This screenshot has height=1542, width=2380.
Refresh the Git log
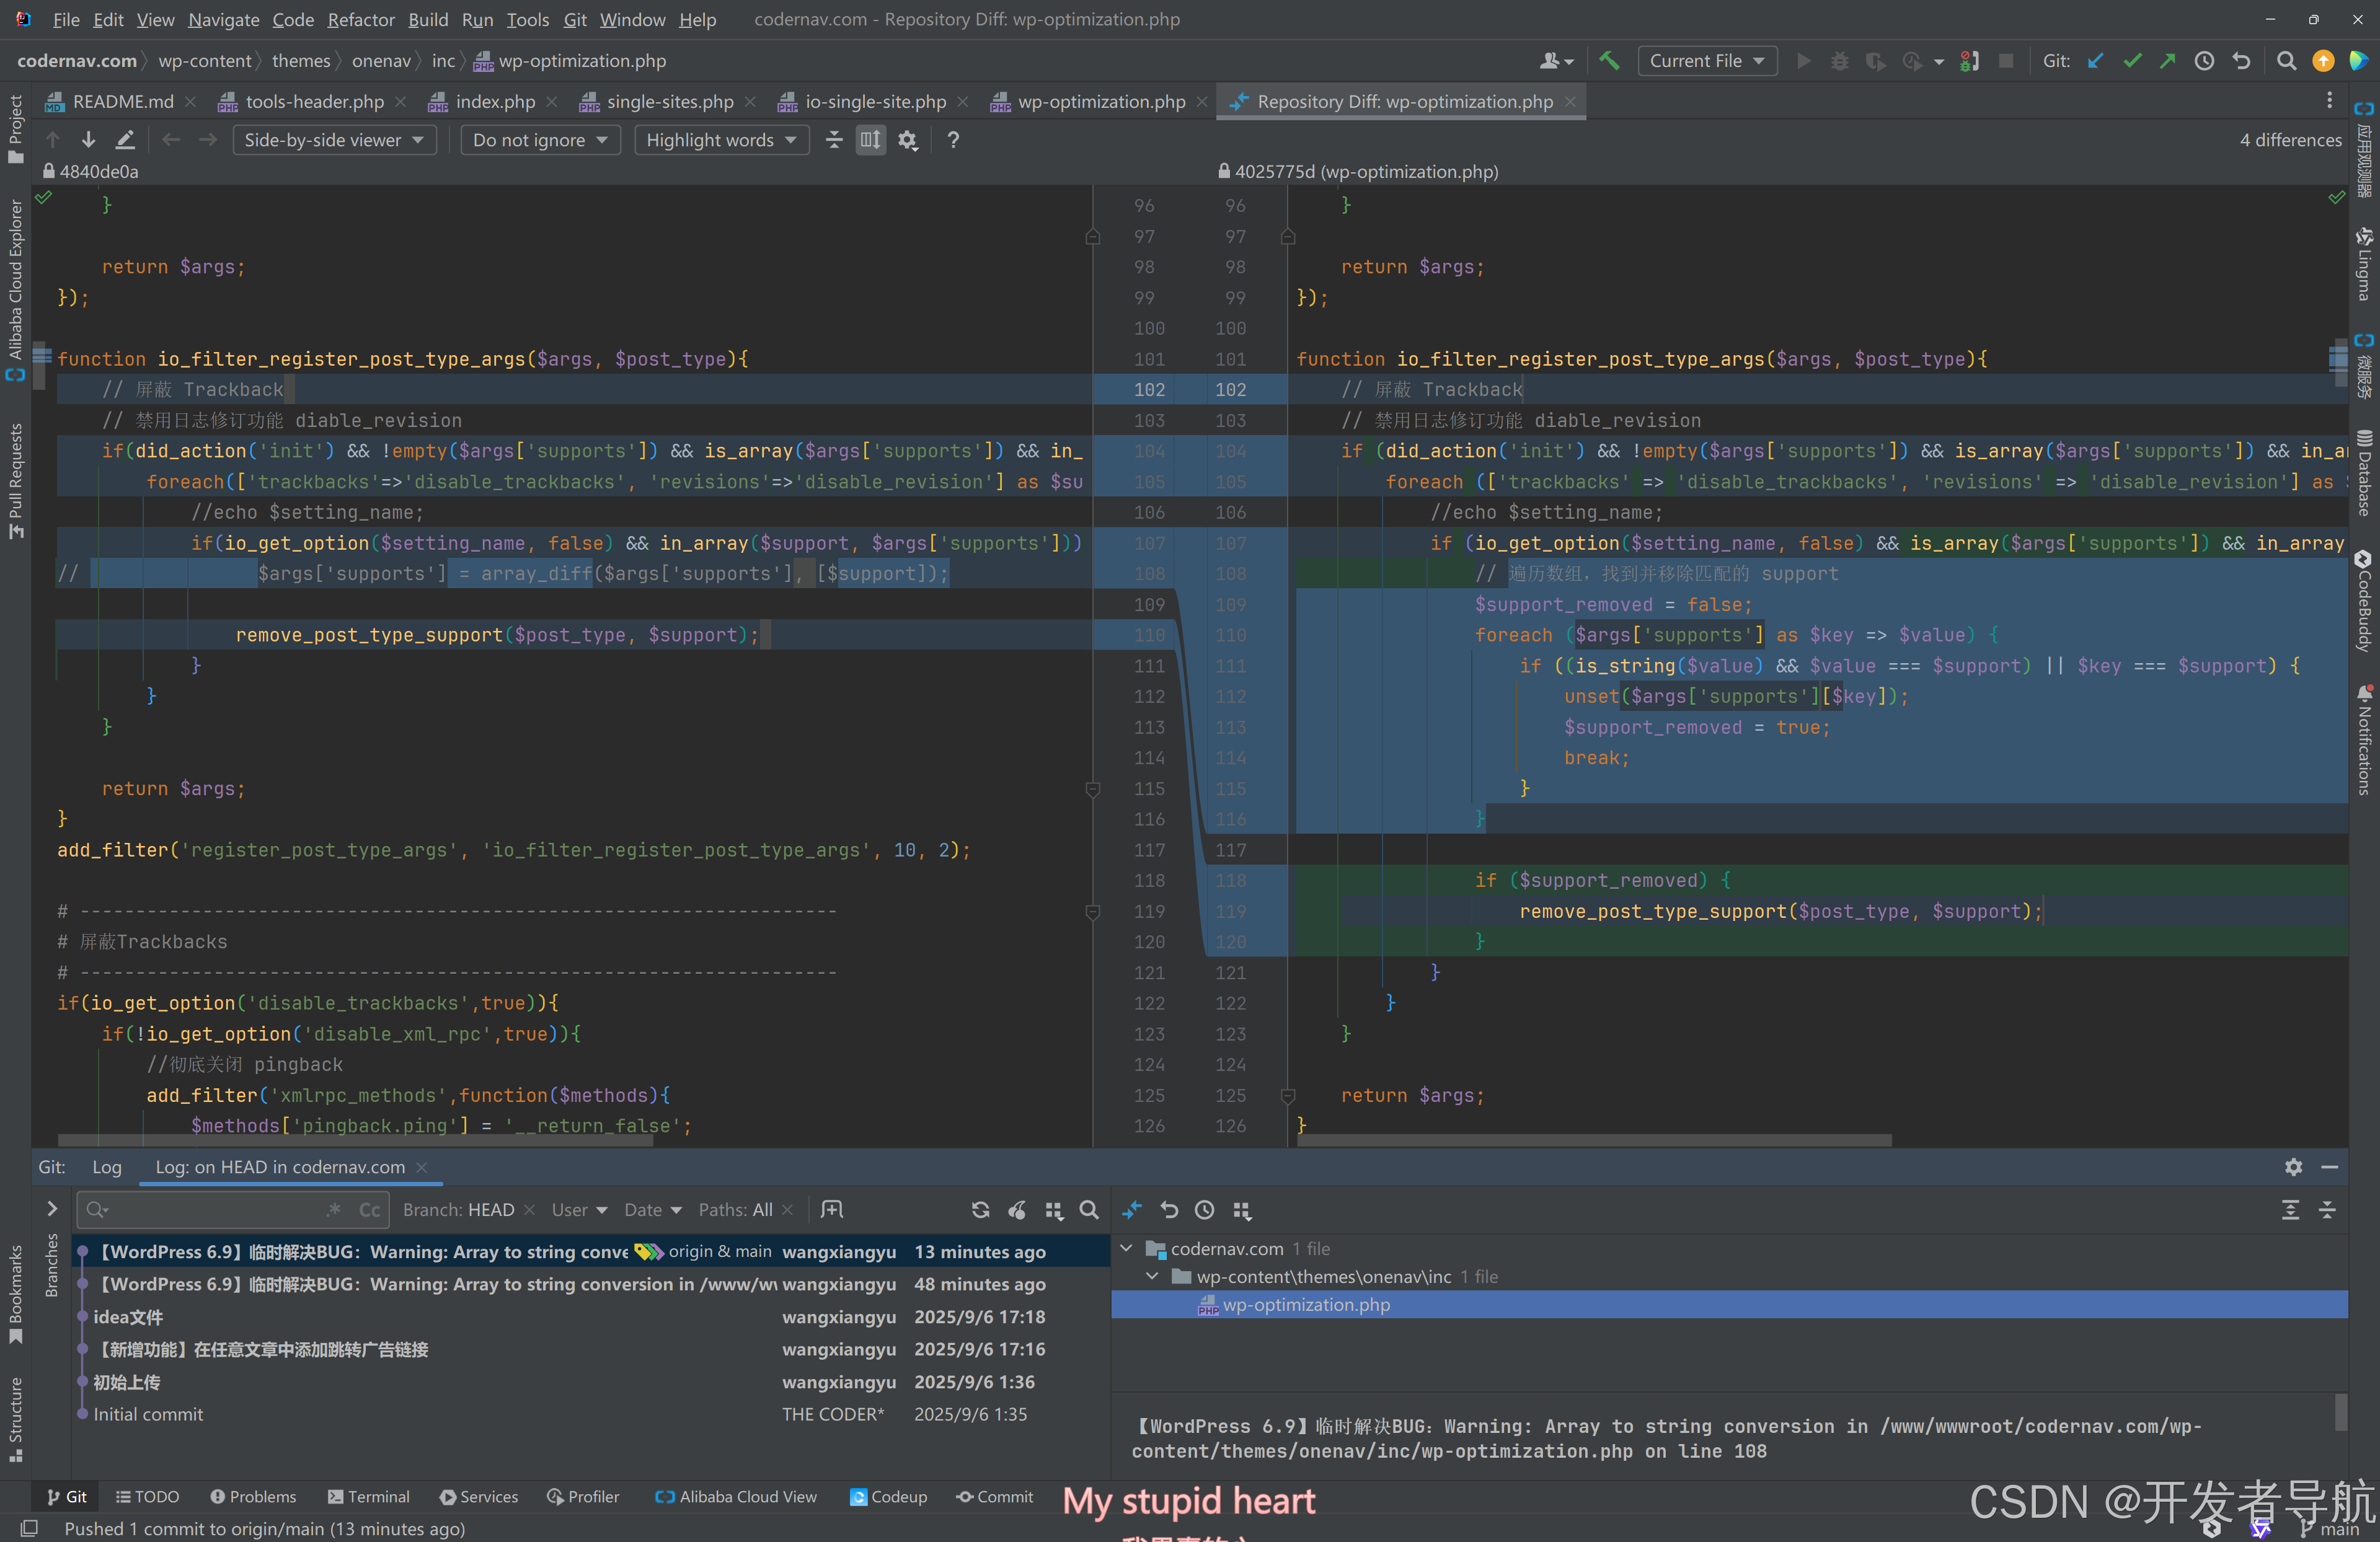(981, 1210)
